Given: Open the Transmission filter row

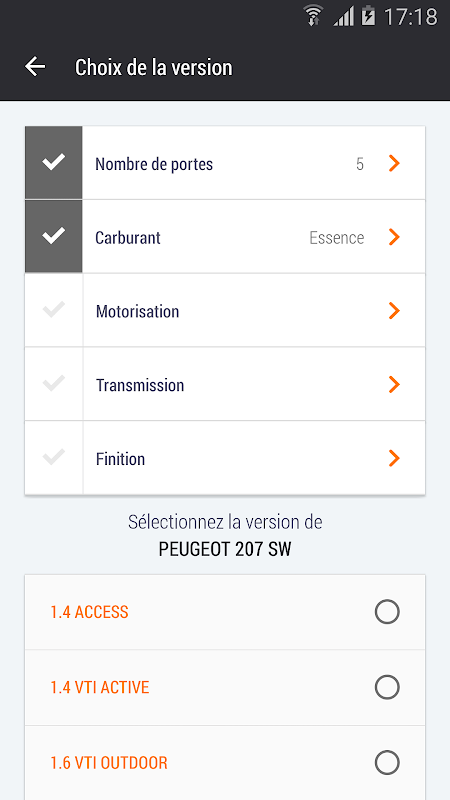Looking at the screenshot, I should pos(225,384).
